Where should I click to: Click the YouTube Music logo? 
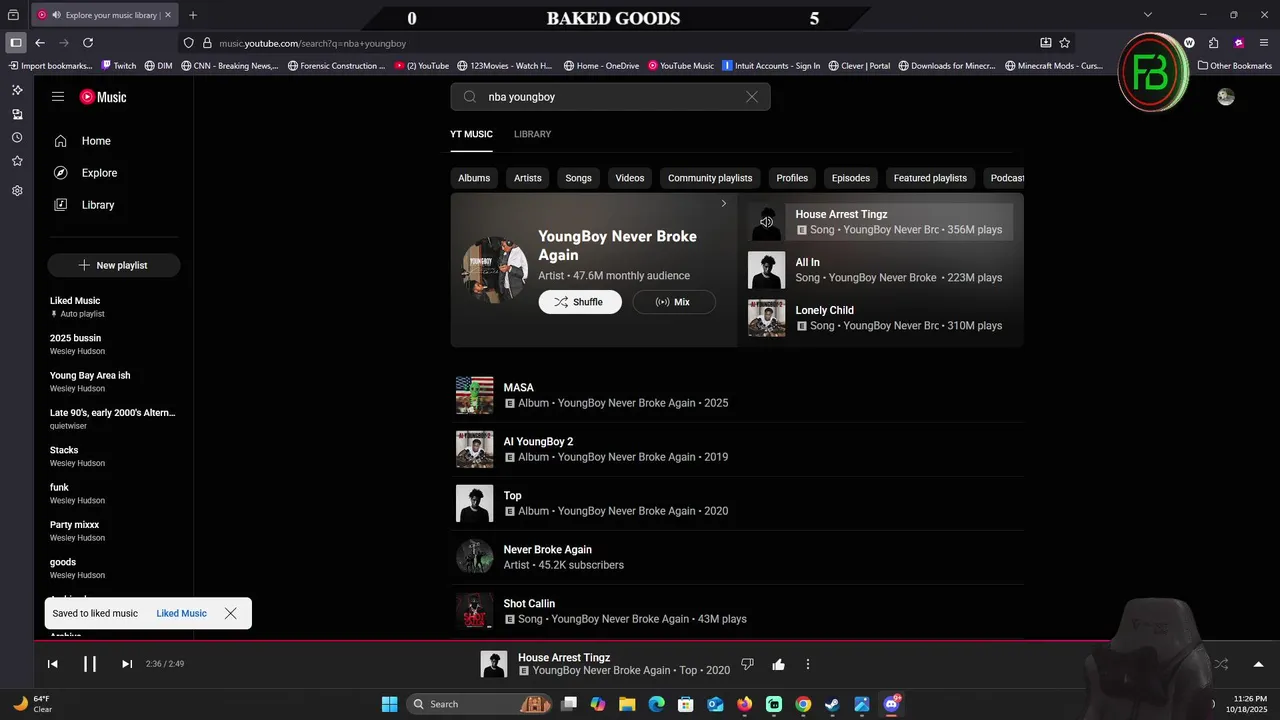click(x=103, y=97)
